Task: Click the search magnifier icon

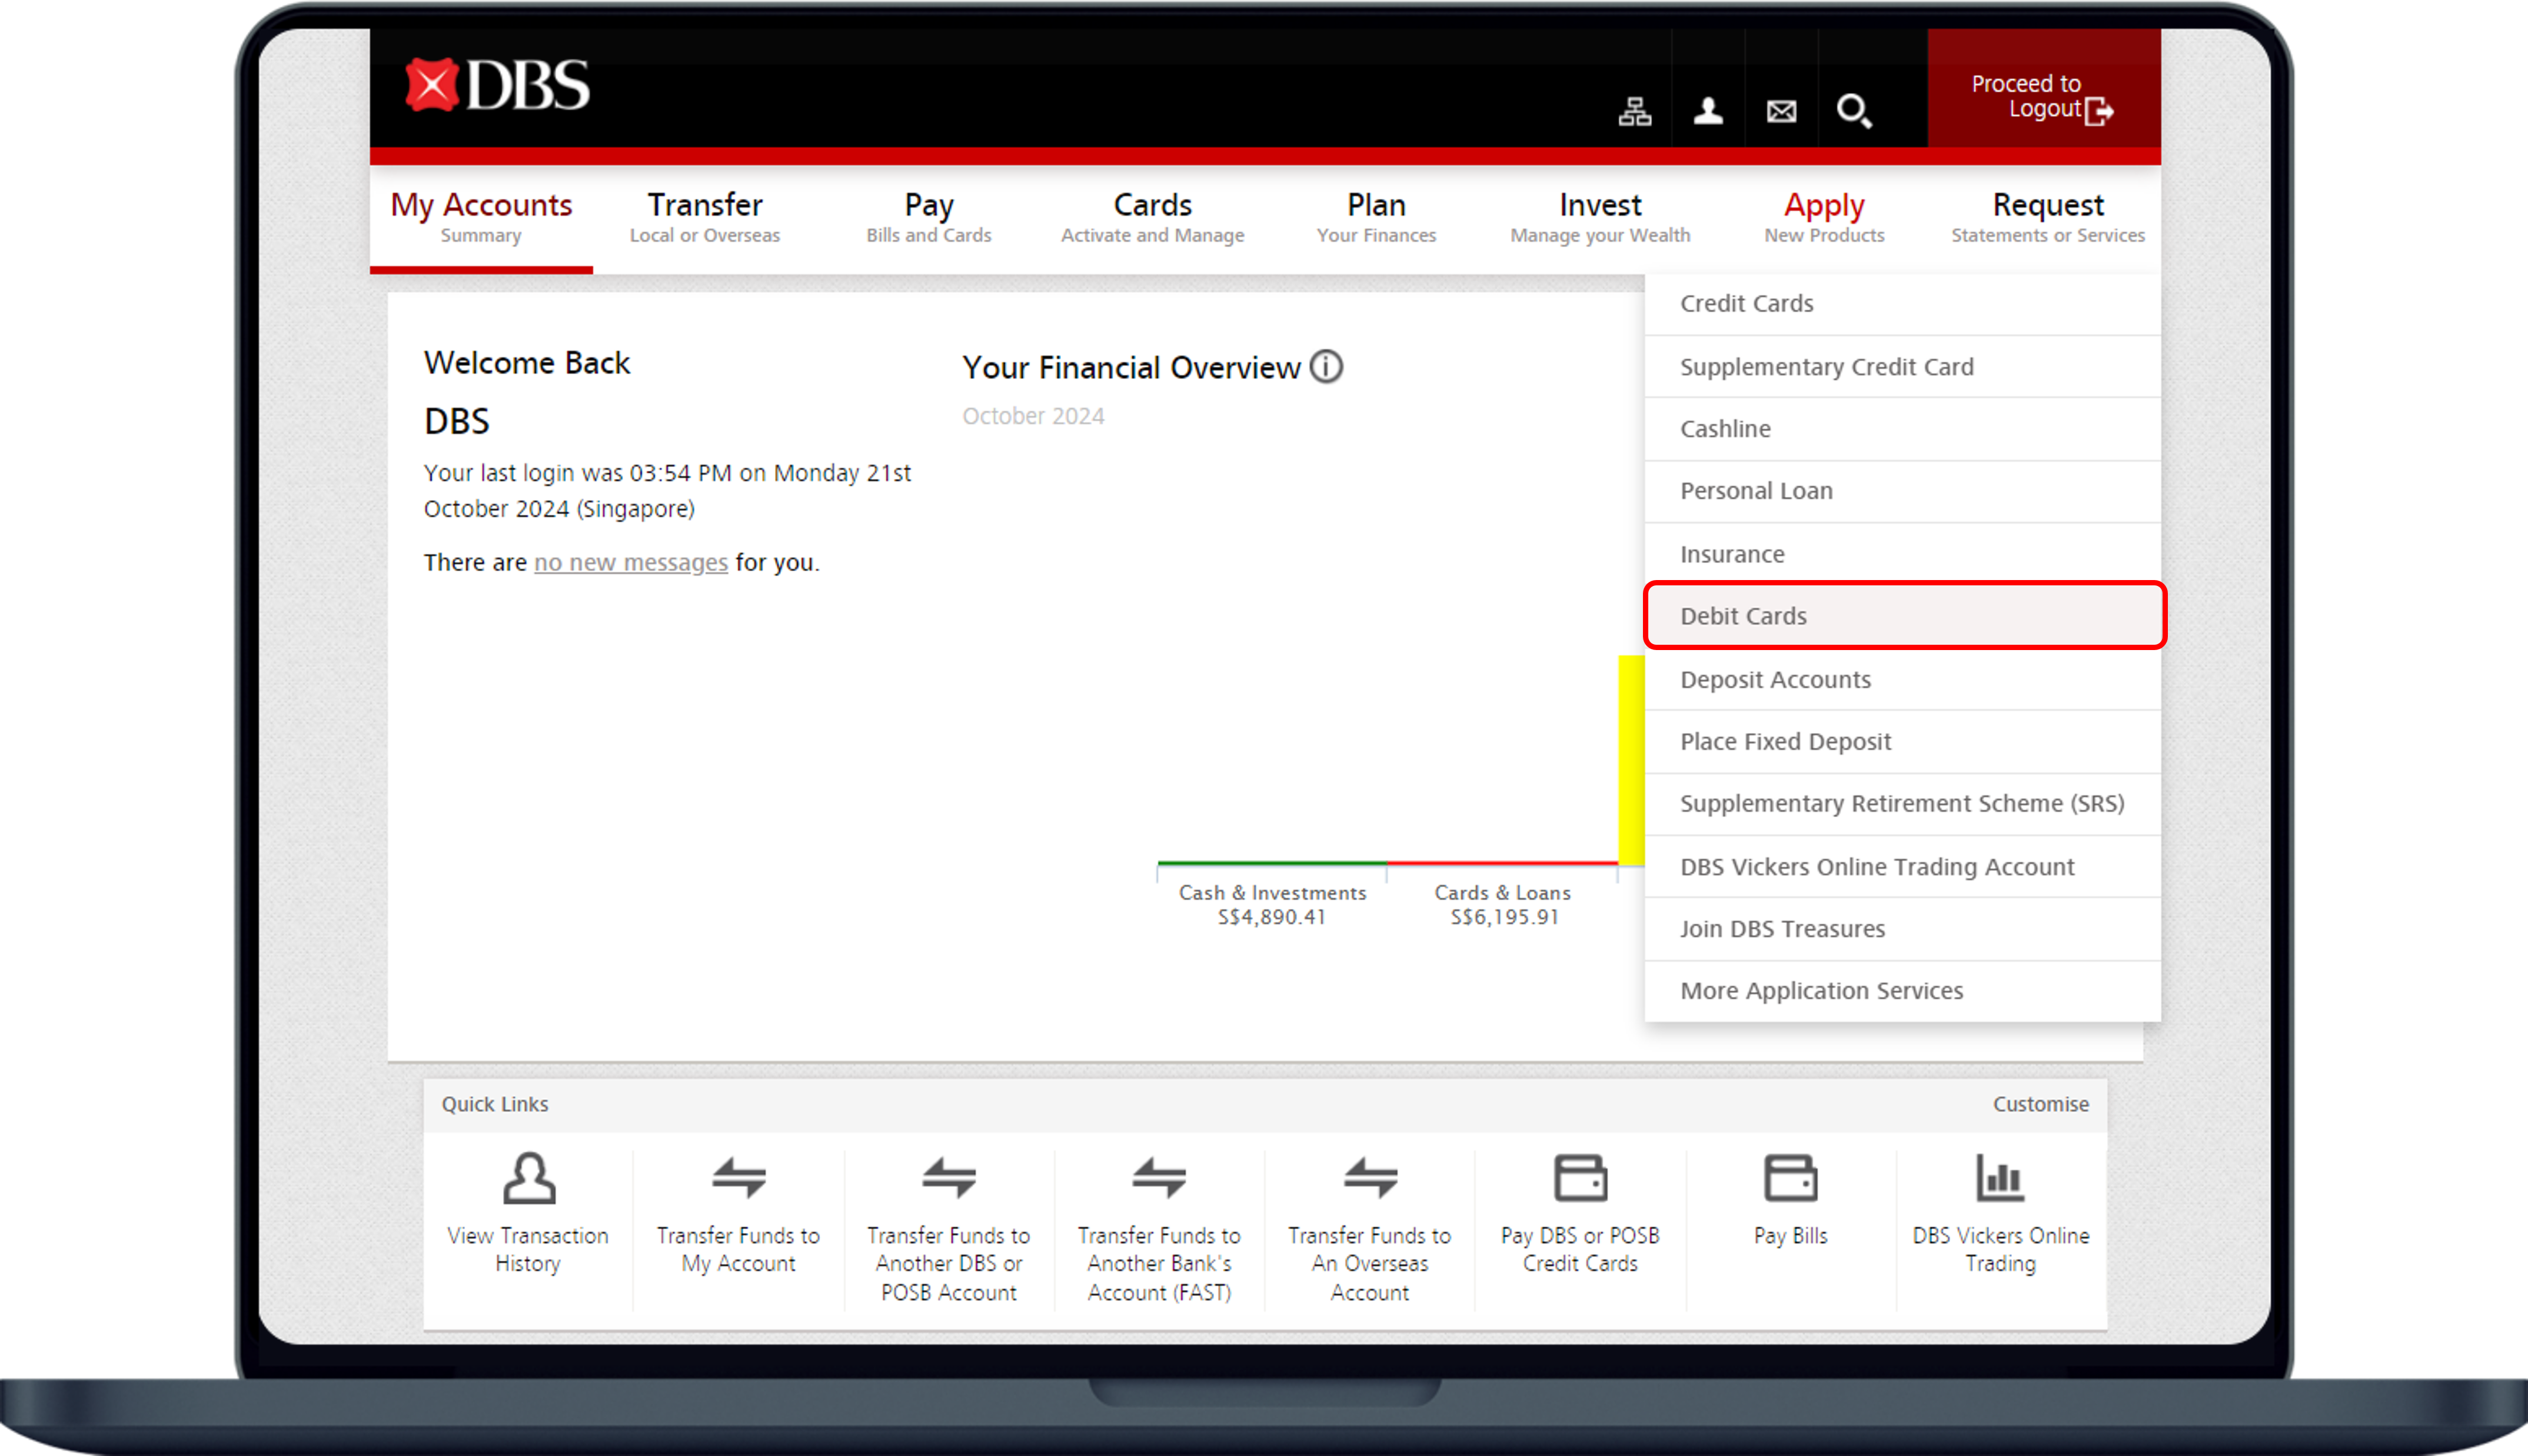Action: [x=1854, y=111]
